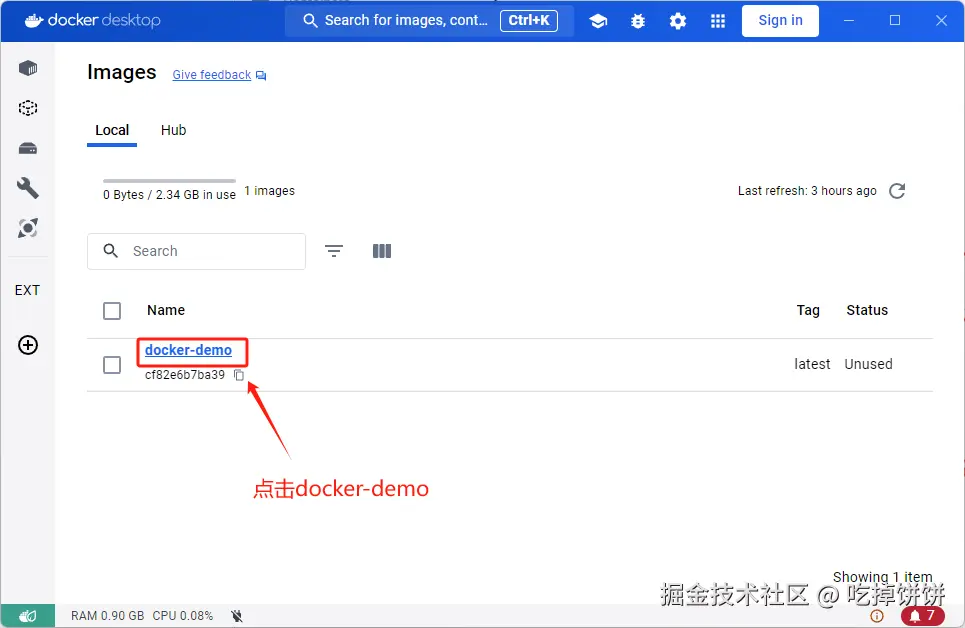Image resolution: width=965 pixels, height=628 pixels.
Task: Open the manage columns icon
Action: tap(382, 251)
